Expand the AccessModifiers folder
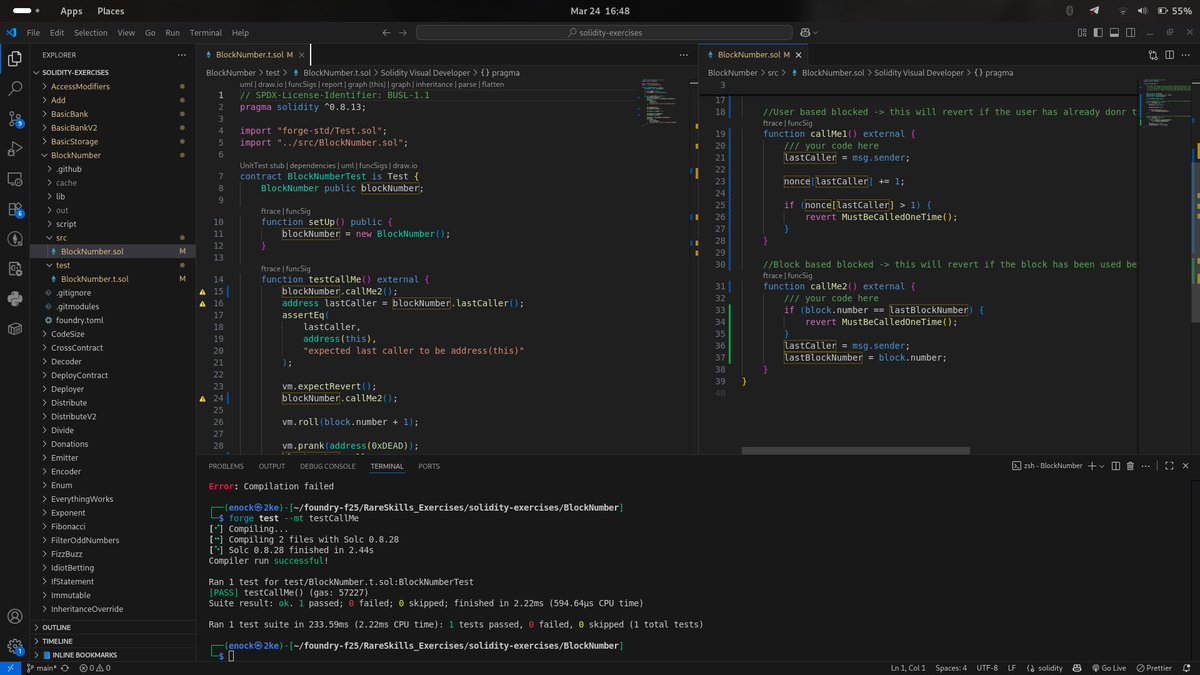Image resolution: width=1200 pixels, height=675 pixels. 113,87
